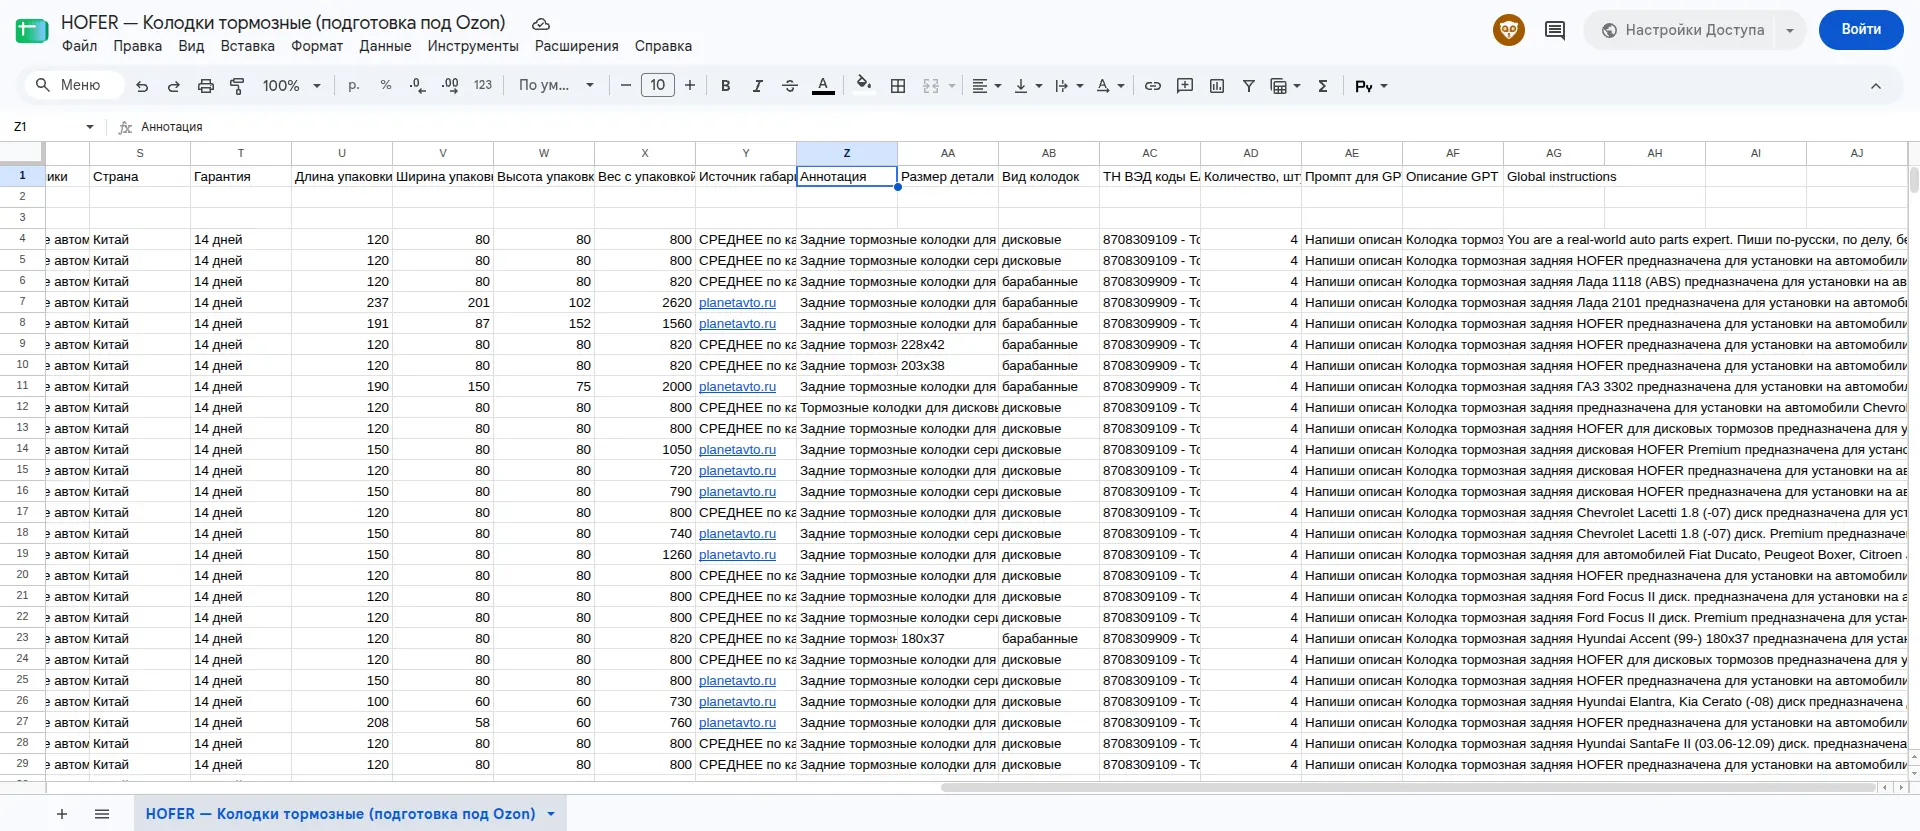Expand the name box dropdown arrow
This screenshot has height=831, width=1920.
pyautogui.click(x=90, y=127)
